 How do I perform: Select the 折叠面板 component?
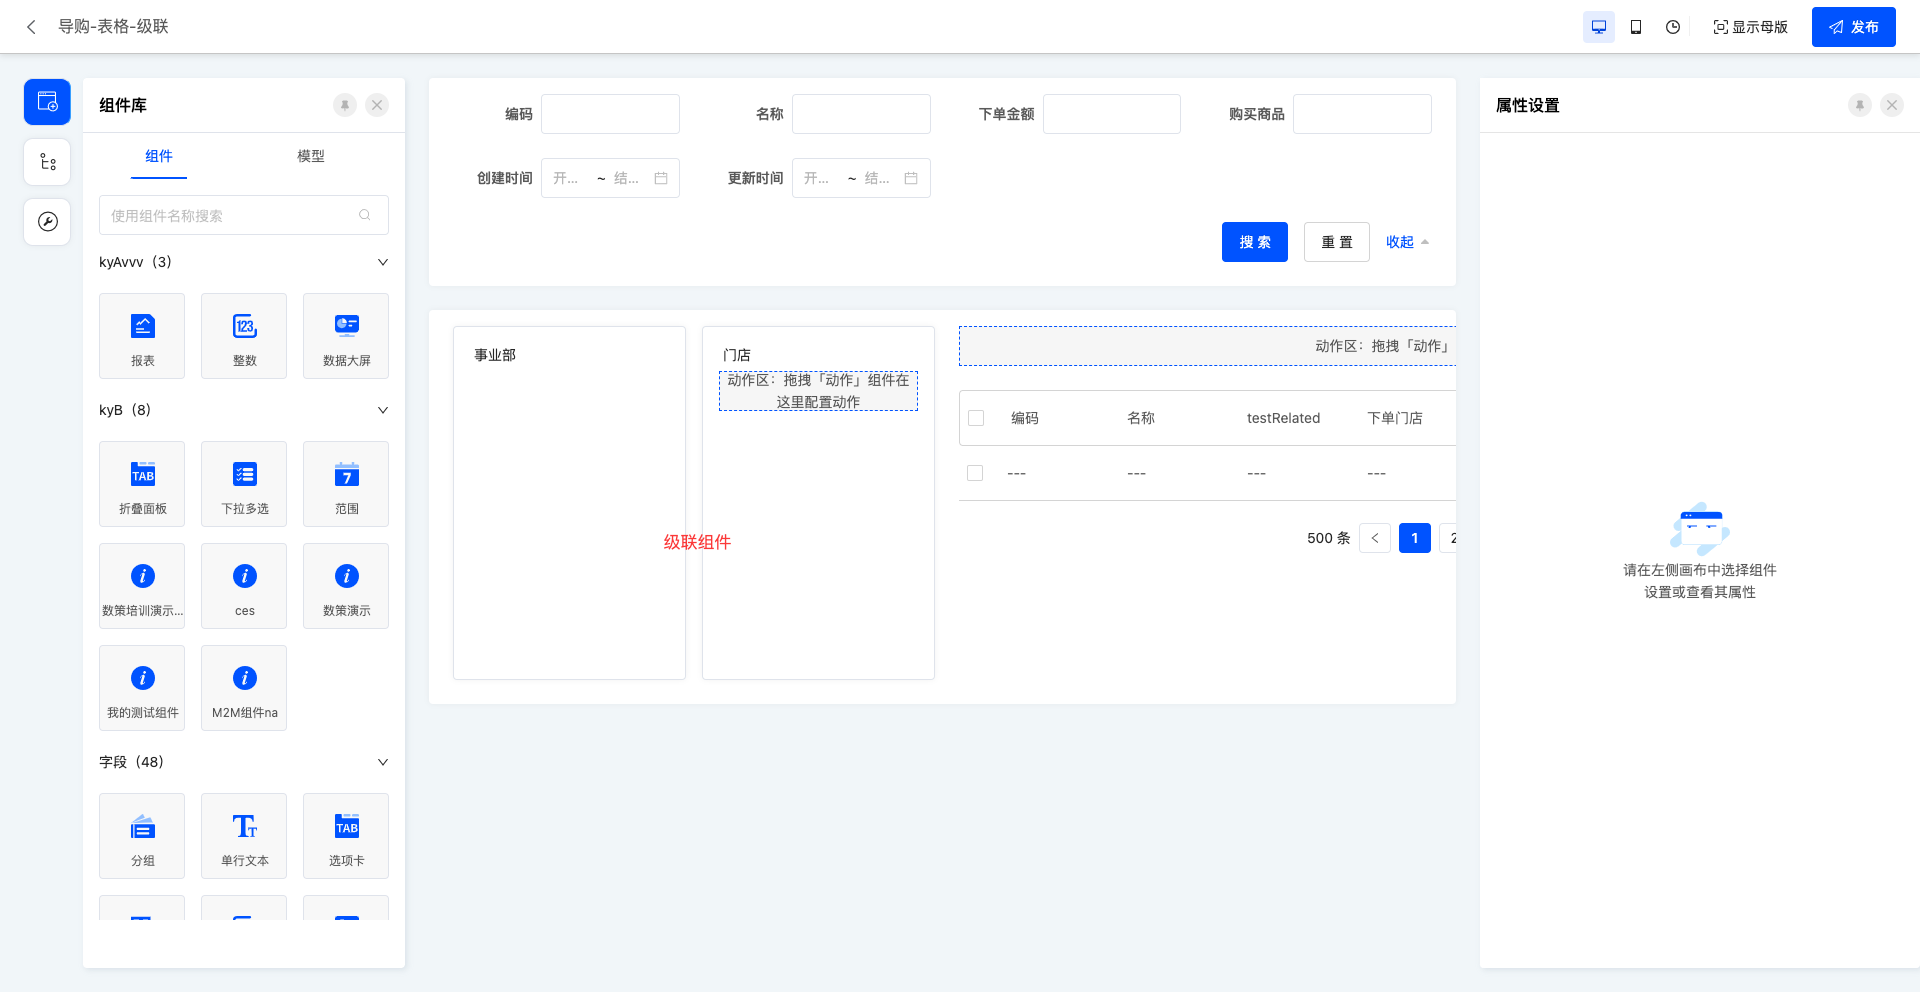click(x=141, y=484)
